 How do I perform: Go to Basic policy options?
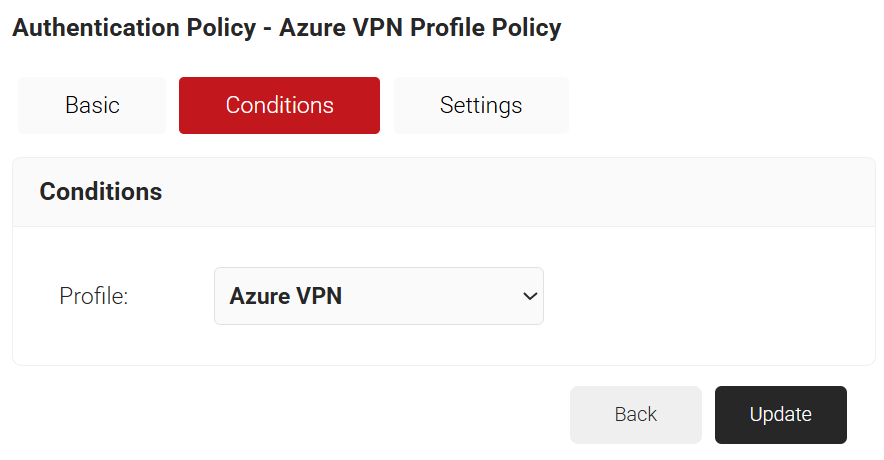92,105
